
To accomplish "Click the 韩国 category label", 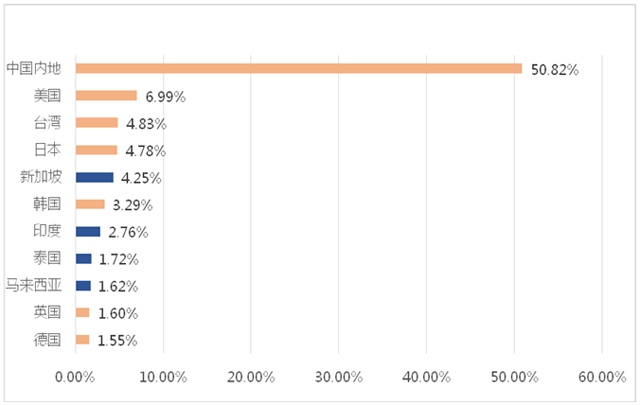I will pyautogui.click(x=47, y=204).
